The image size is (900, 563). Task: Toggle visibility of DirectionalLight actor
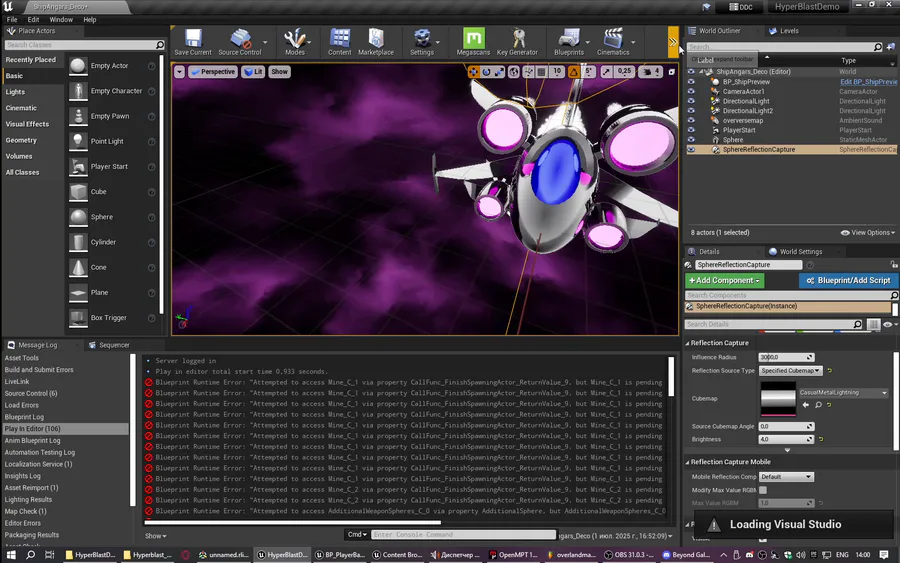point(691,101)
